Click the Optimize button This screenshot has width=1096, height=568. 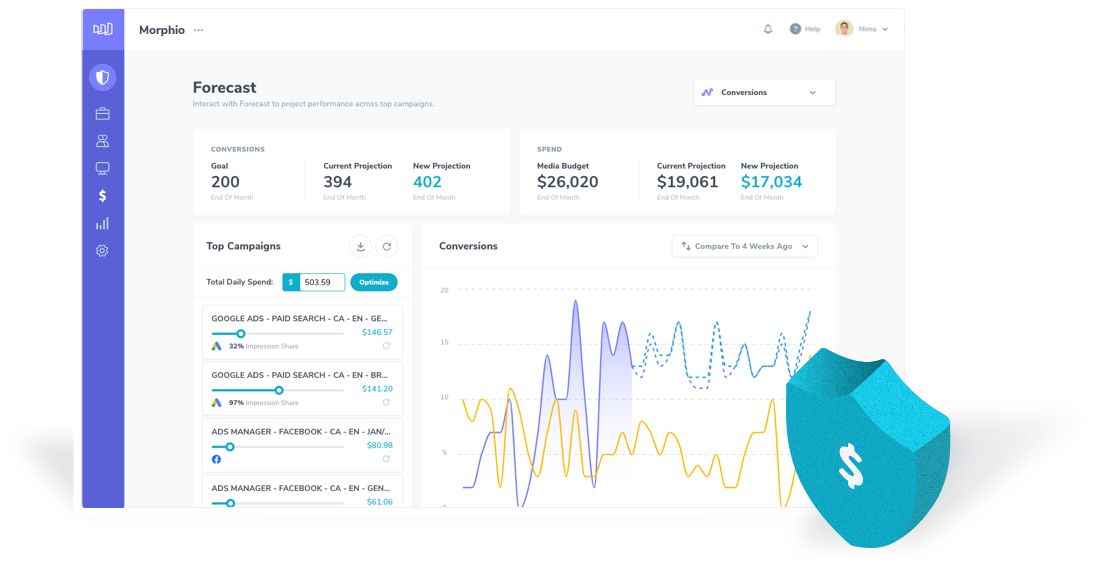[374, 282]
